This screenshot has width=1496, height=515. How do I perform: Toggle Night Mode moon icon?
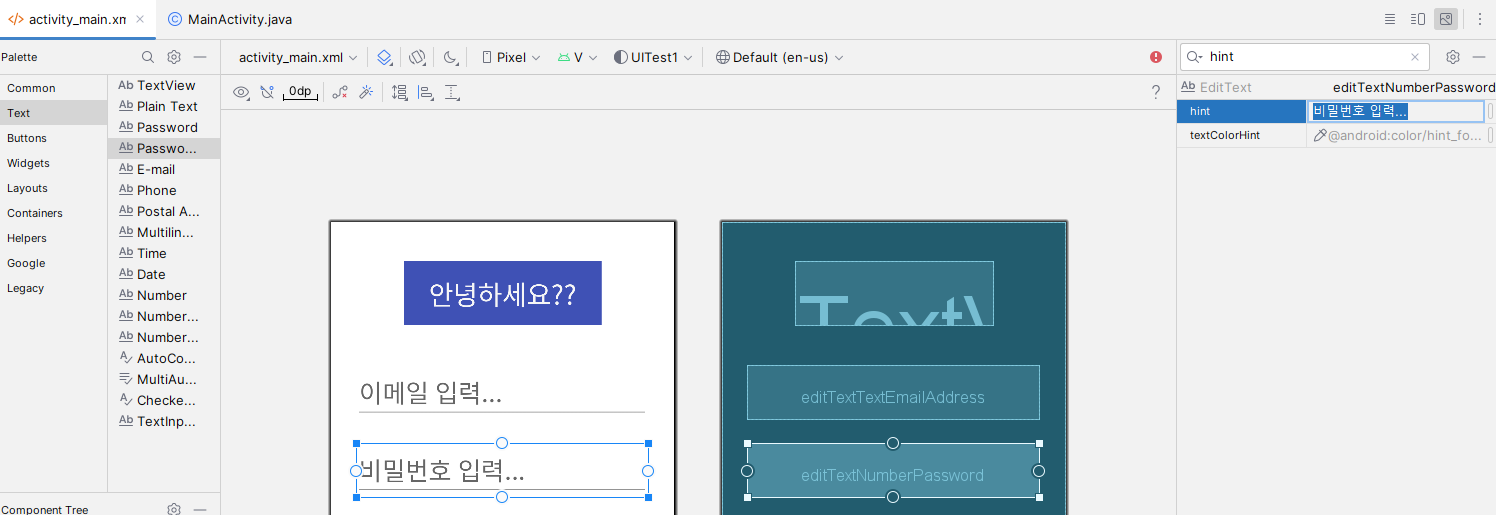[450, 57]
